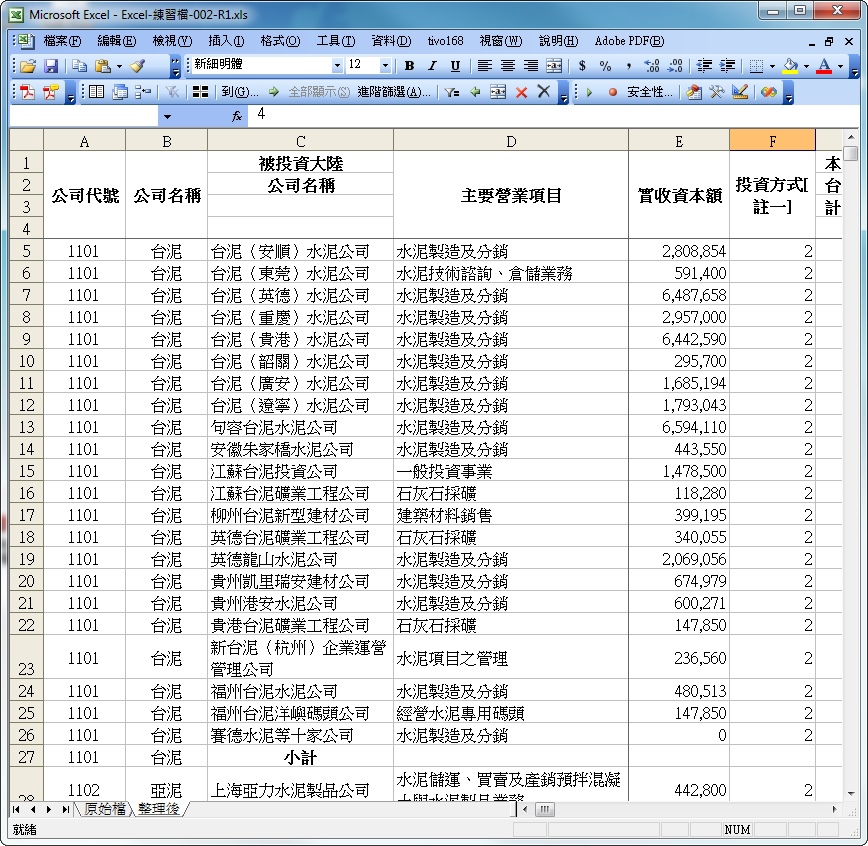Open the 資料(D) menu
This screenshot has height=846, width=868.
point(391,41)
